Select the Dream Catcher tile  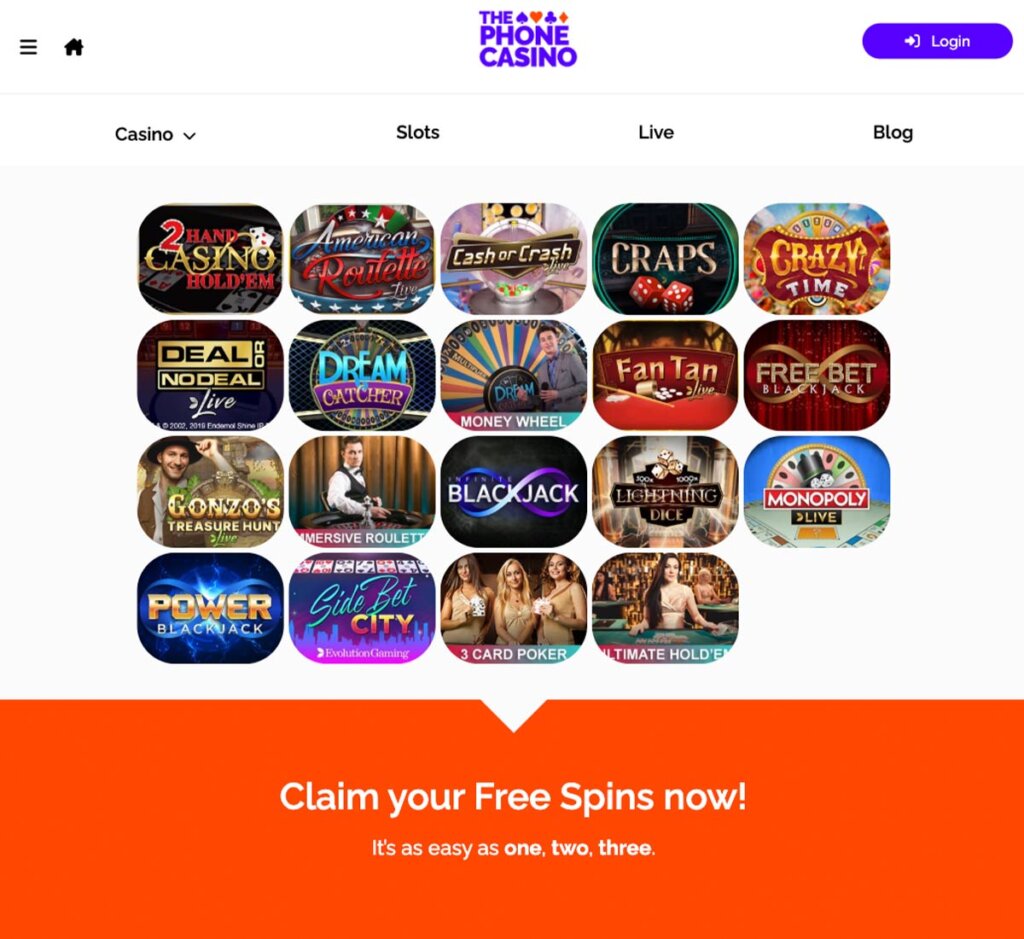pos(362,375)
